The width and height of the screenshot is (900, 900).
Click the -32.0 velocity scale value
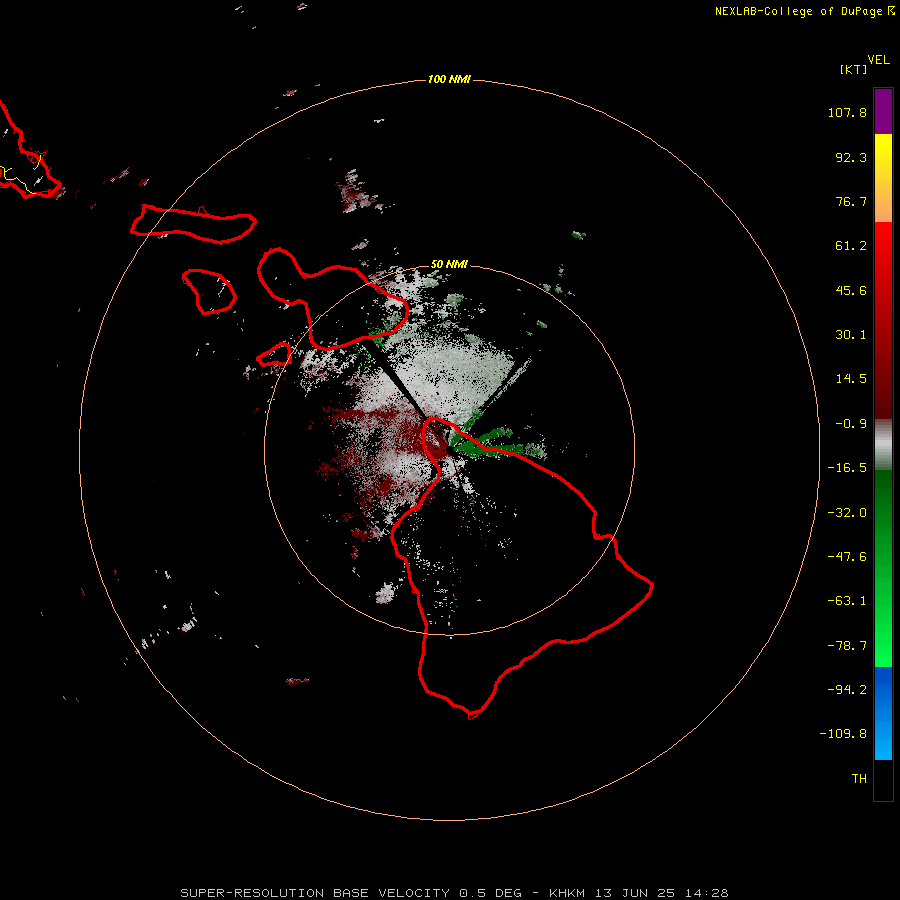pos(847,513)
